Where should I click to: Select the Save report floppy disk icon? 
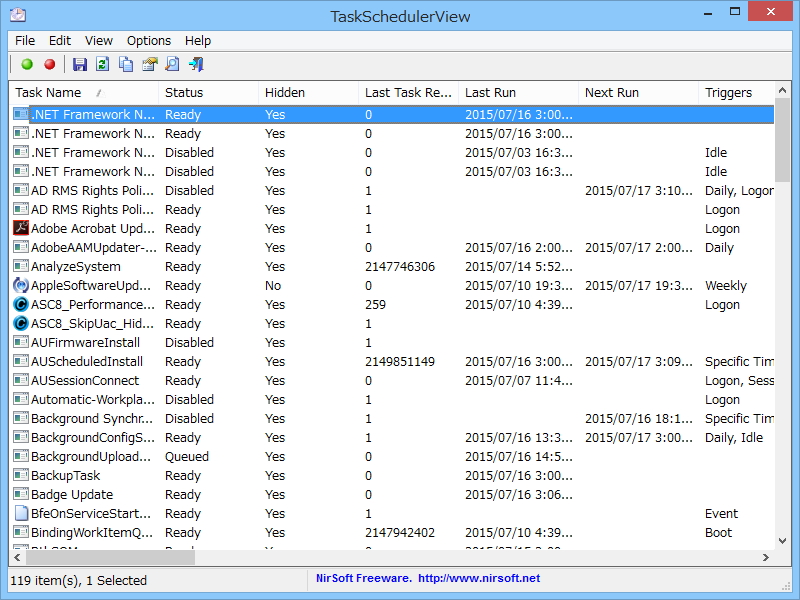(80, 63)
